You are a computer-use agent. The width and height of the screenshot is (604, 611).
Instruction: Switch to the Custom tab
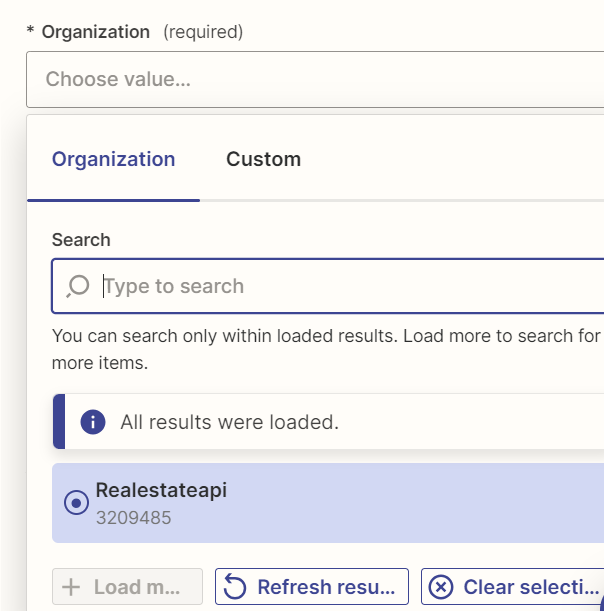(264, 159)
